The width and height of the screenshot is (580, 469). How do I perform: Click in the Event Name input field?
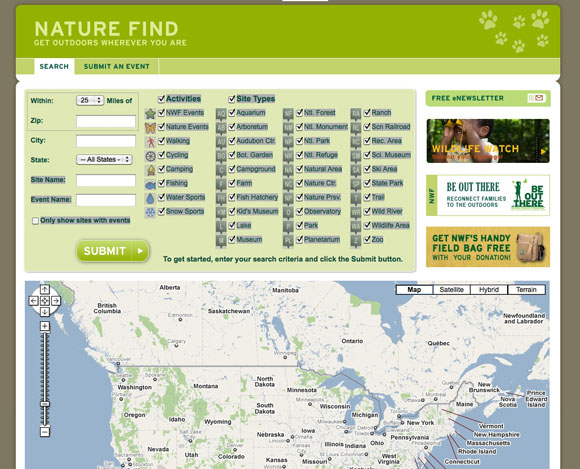coord(106,200)
